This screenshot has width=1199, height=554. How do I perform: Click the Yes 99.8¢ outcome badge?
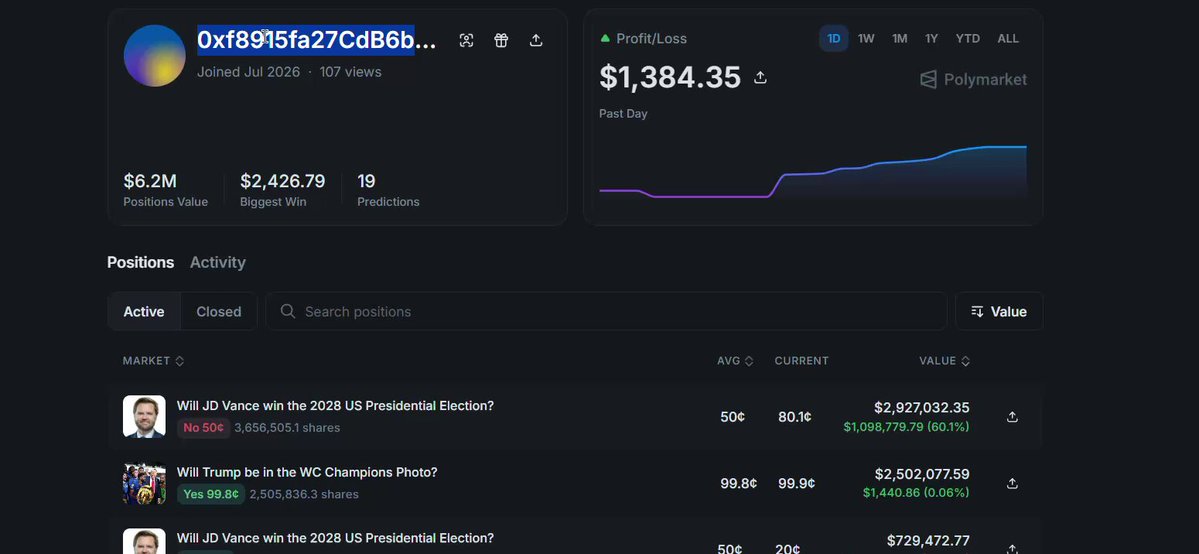point(211,494)
